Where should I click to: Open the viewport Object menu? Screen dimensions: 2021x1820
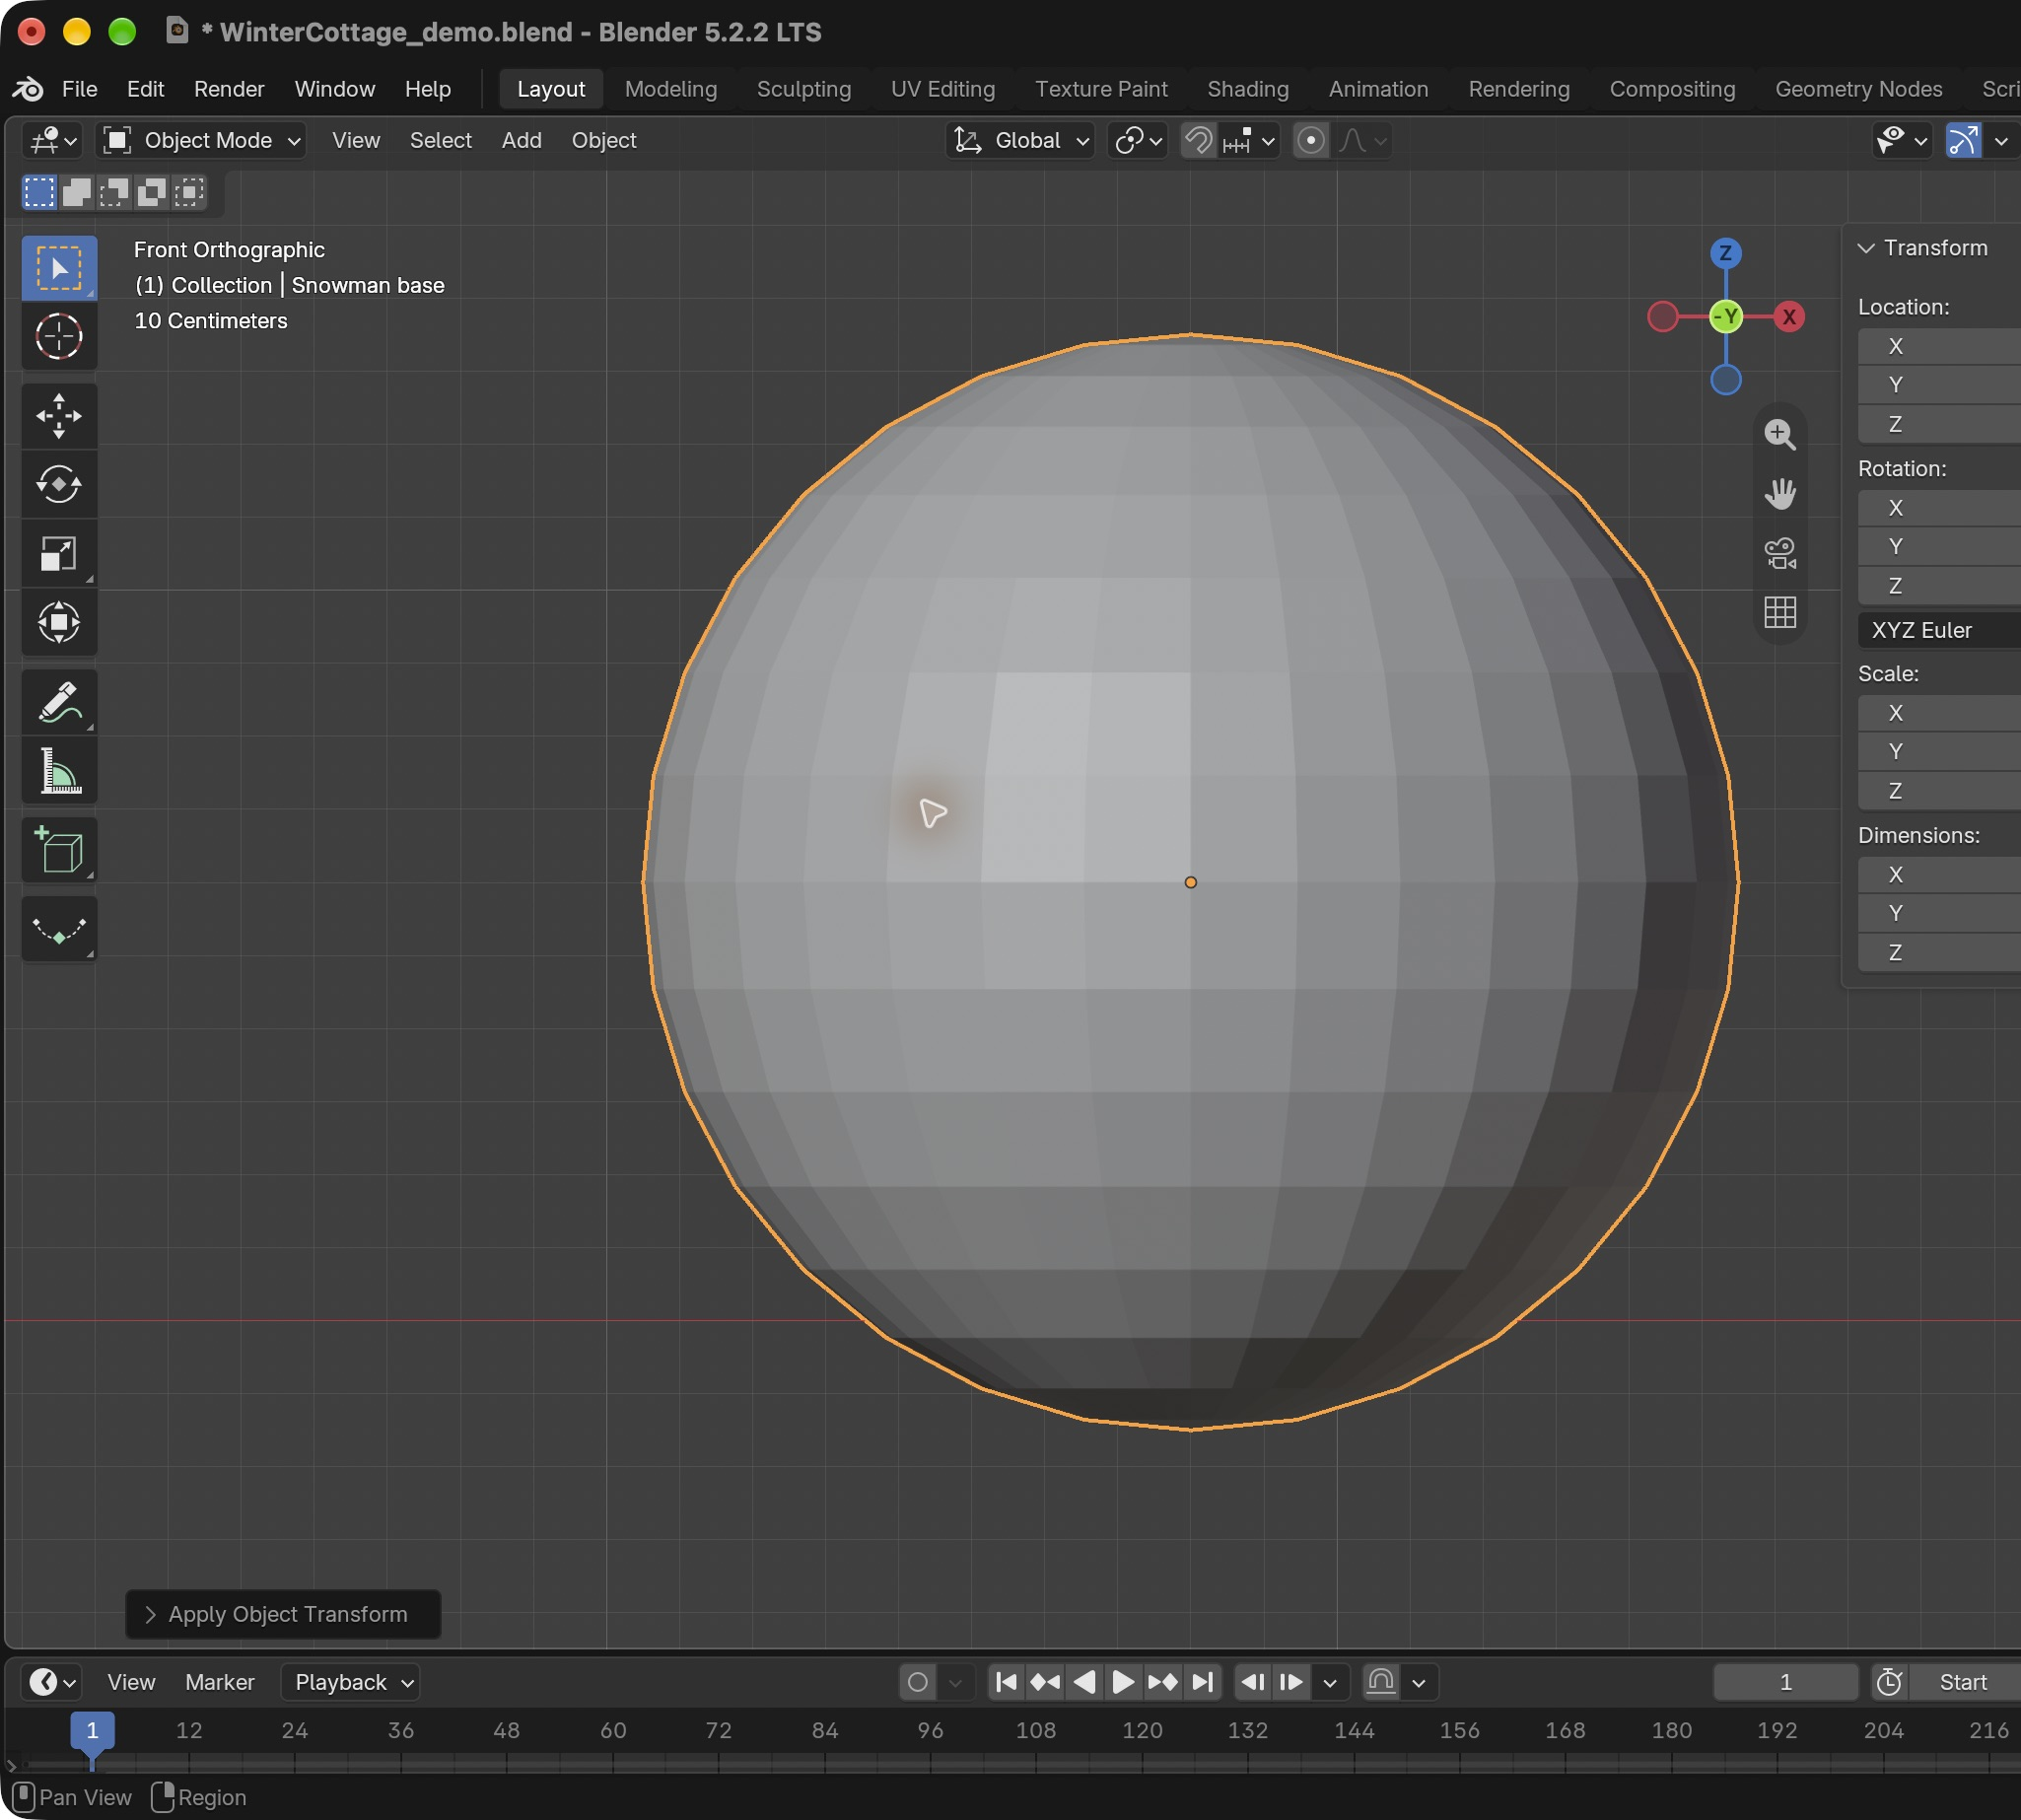[603, 140]
